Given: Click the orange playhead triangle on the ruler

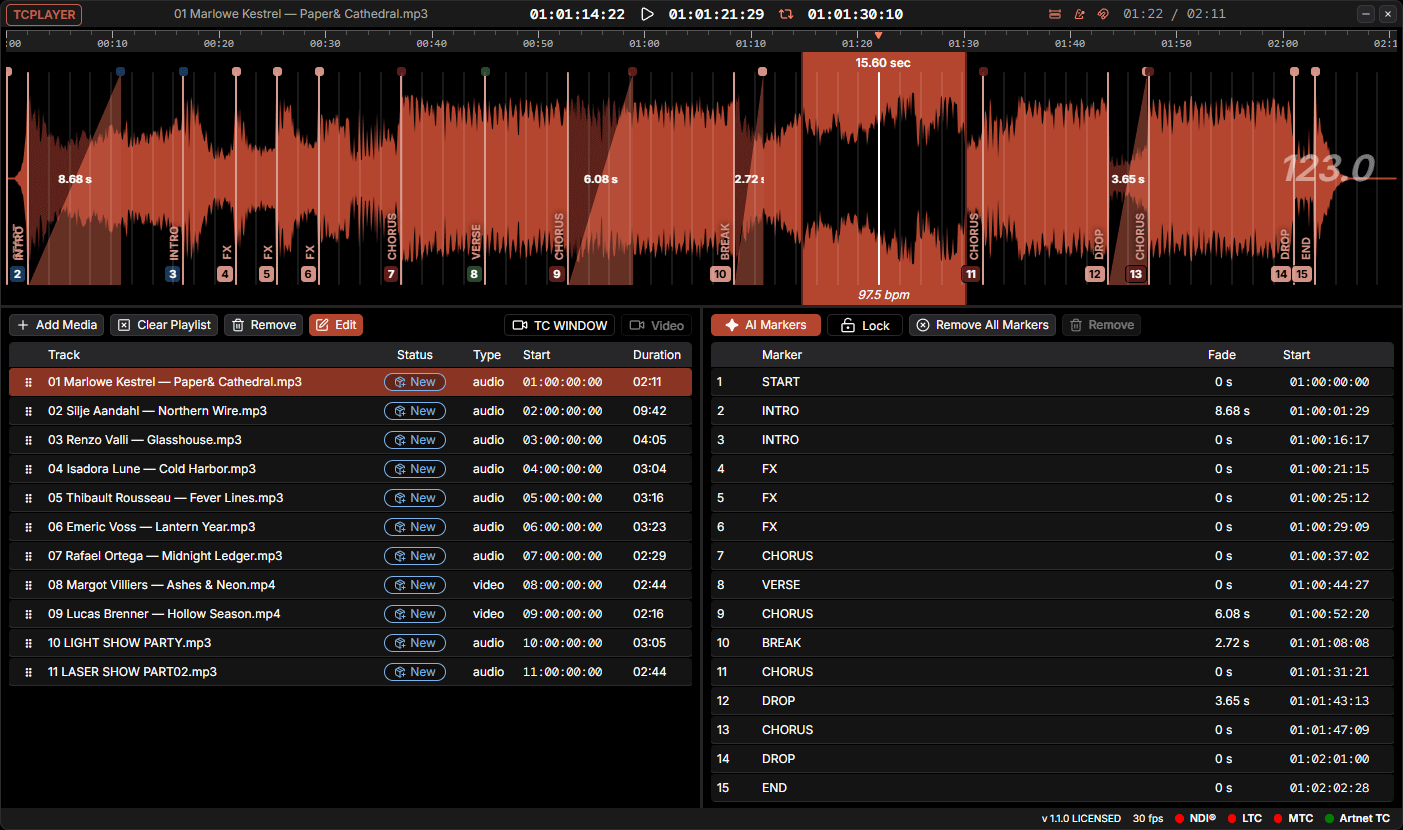Looking at the screenshot, I should tap(879, 36).
